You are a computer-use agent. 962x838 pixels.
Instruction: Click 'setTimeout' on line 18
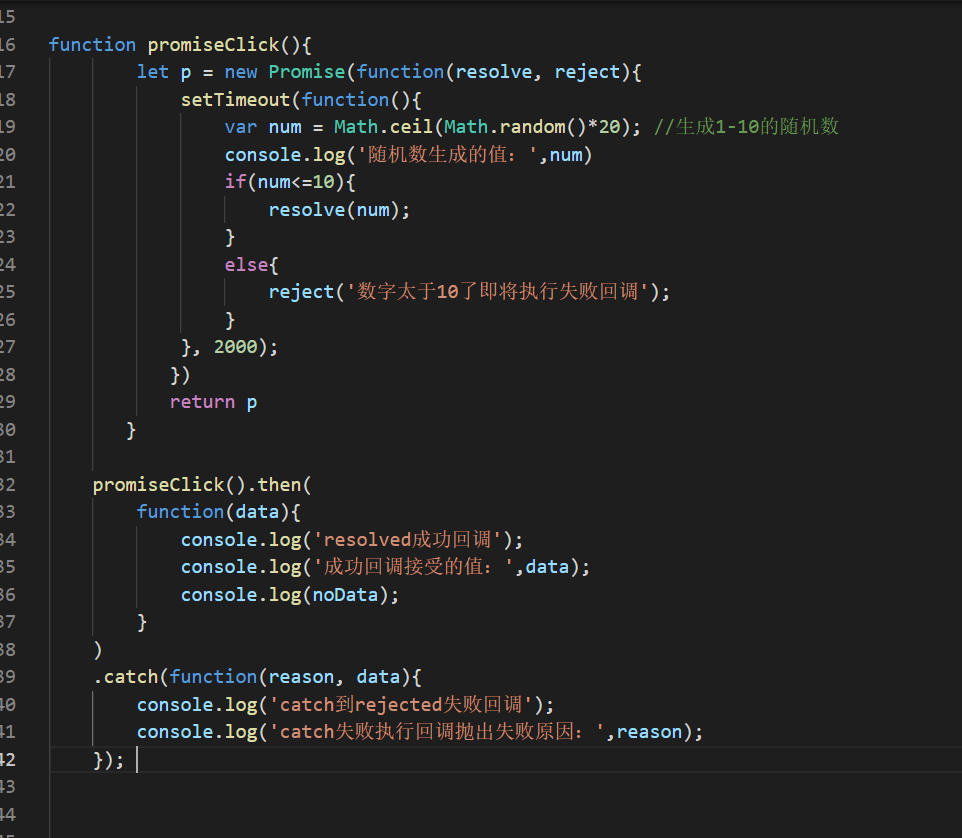[x=235, y=99]
